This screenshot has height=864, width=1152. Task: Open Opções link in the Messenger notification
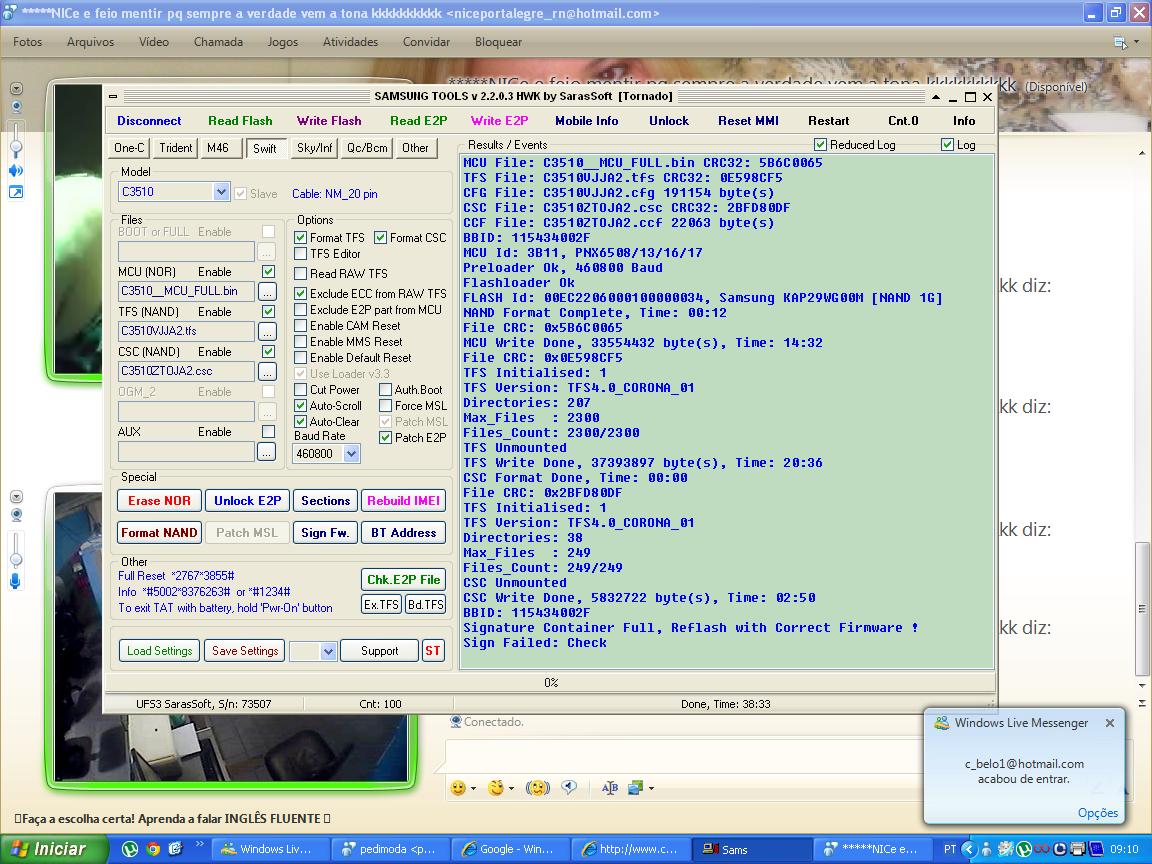click(1098, 813)
